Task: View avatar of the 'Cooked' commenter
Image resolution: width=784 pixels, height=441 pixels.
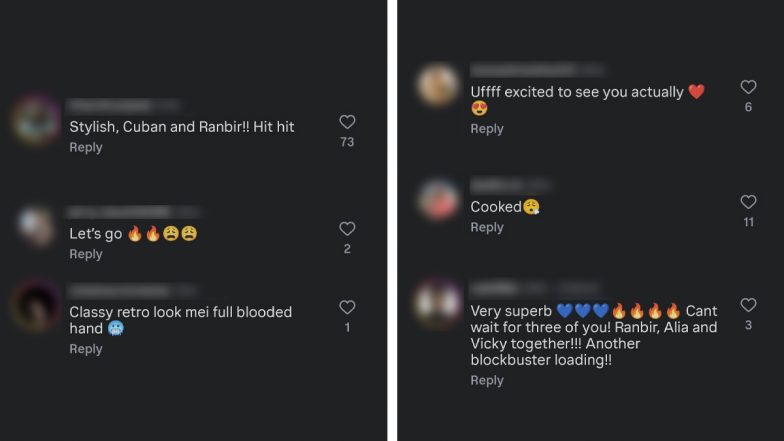Action: [438, 200]
